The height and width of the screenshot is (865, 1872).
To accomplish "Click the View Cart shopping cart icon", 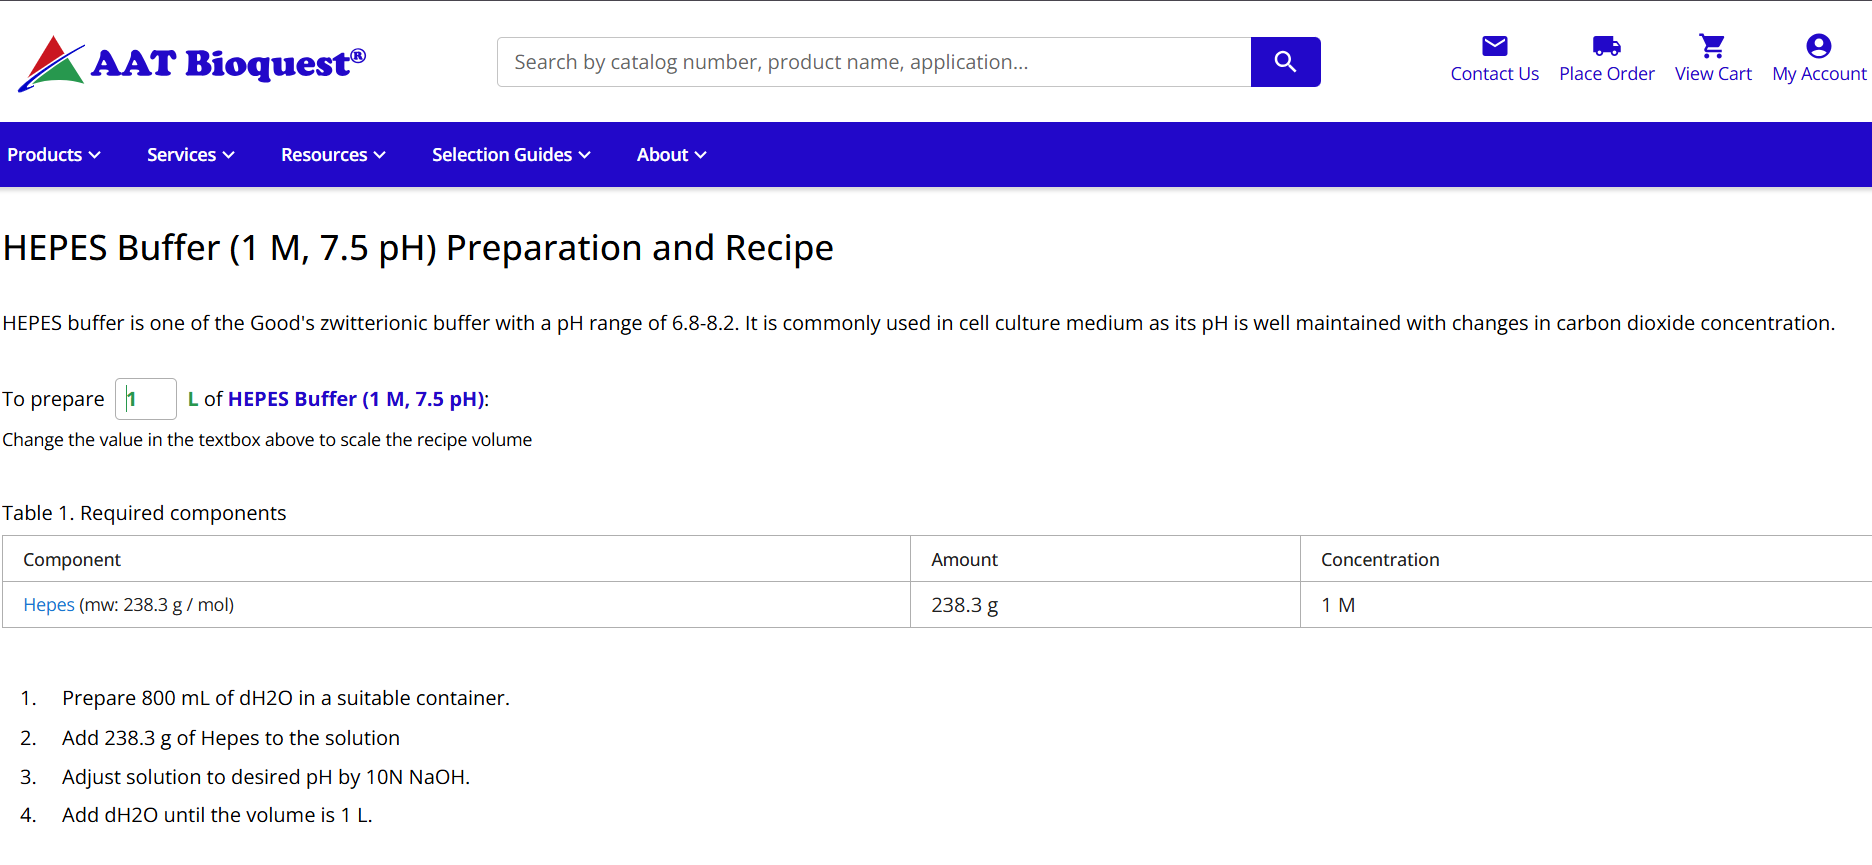I will (1712, 46).
